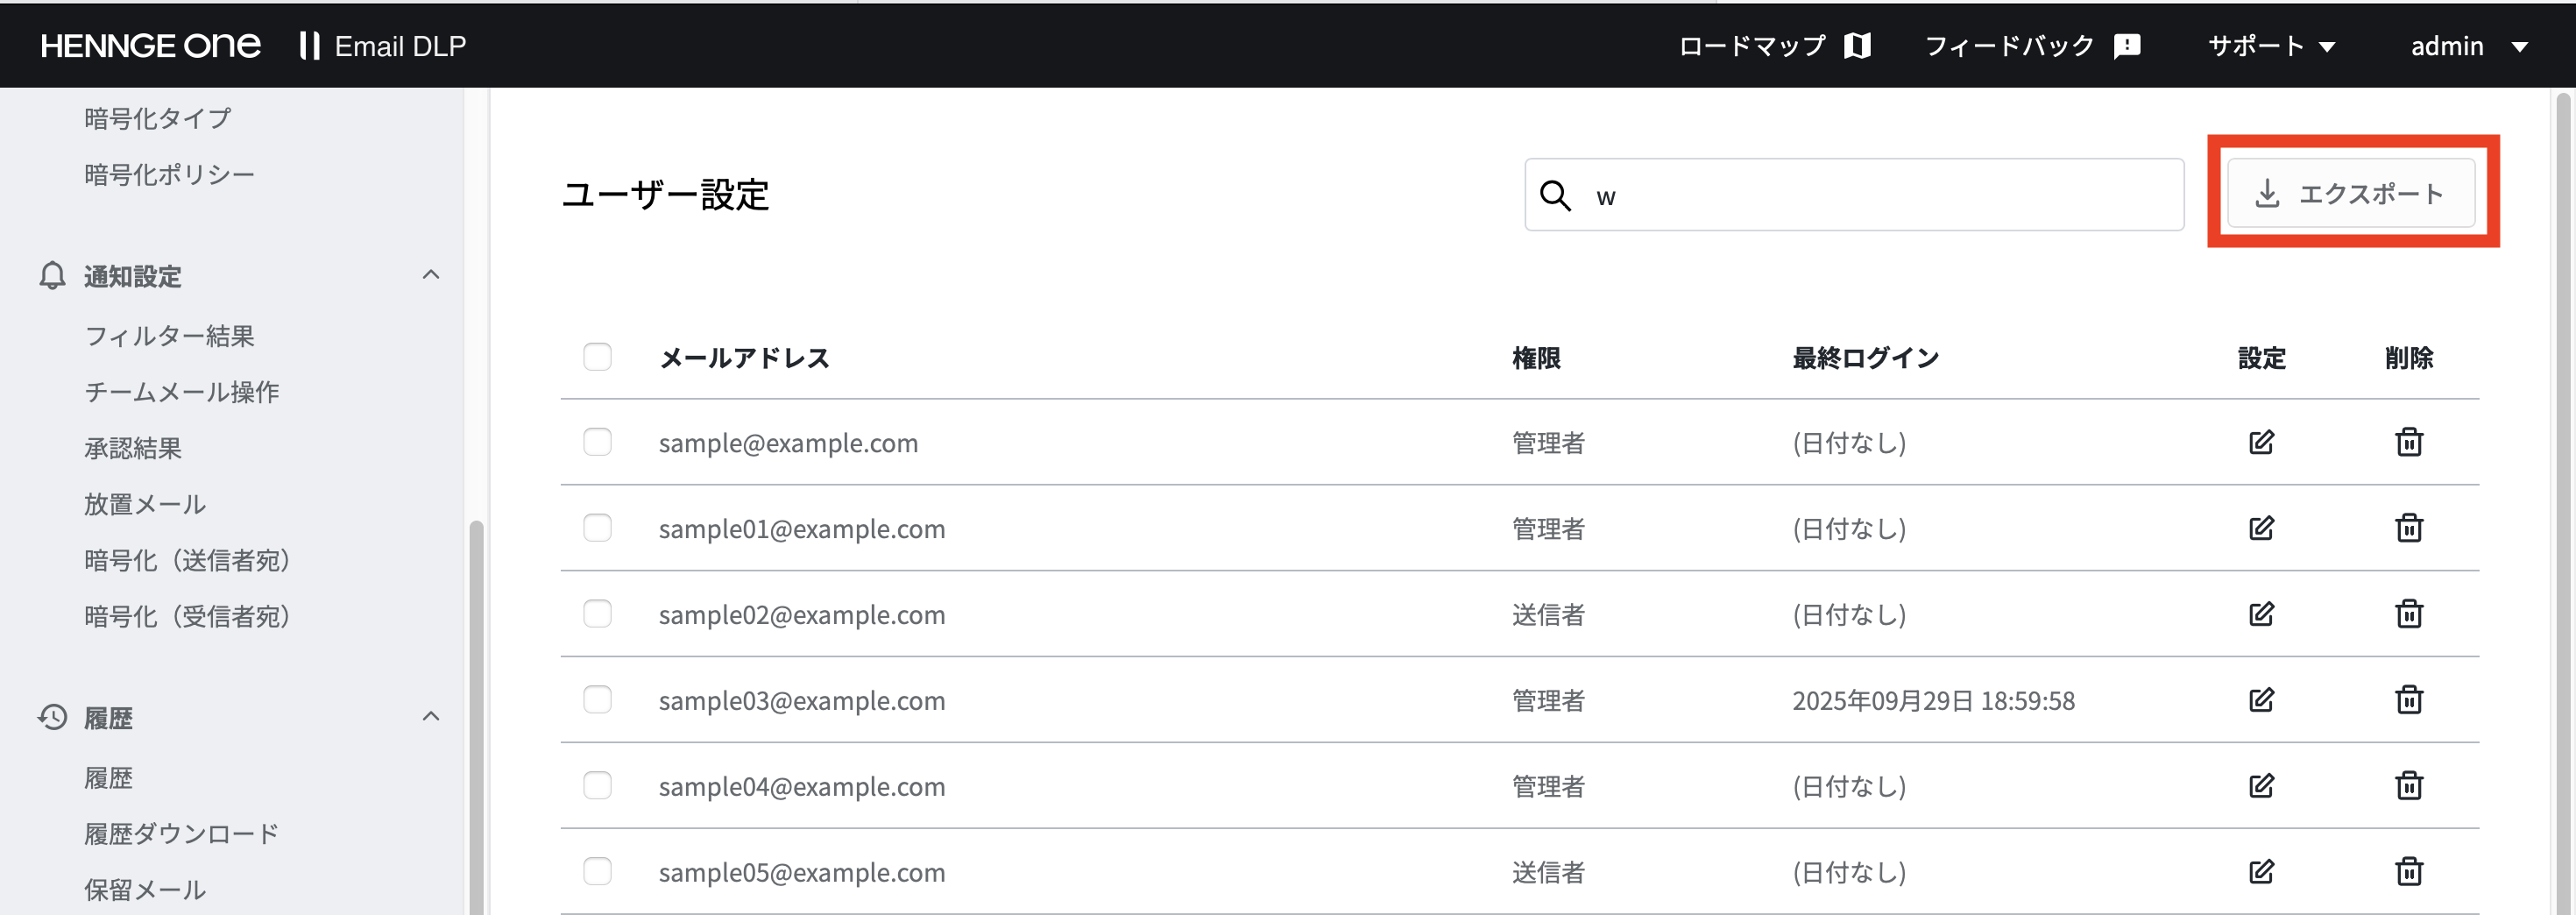Open 暗号化（受信者宛） in sidebar

(187, 616)
